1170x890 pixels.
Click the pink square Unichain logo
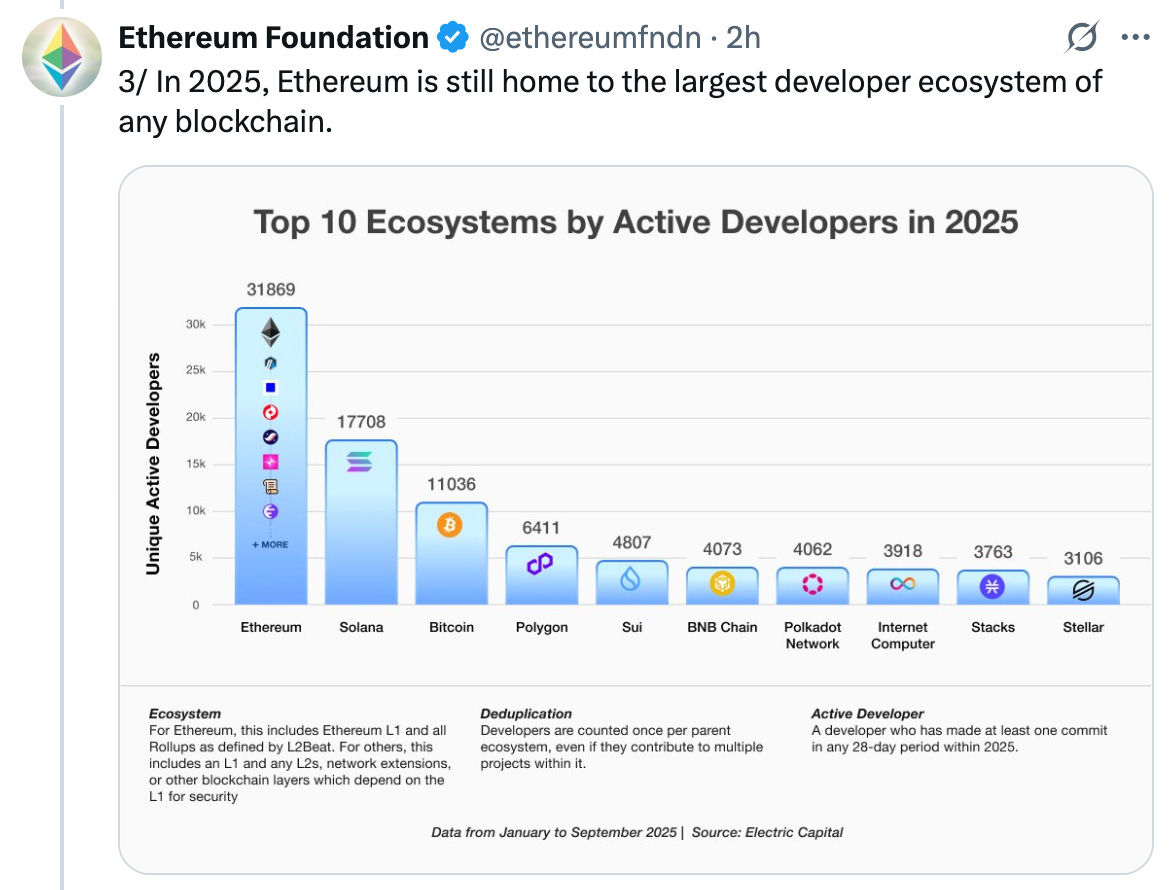tap(270, 462)
